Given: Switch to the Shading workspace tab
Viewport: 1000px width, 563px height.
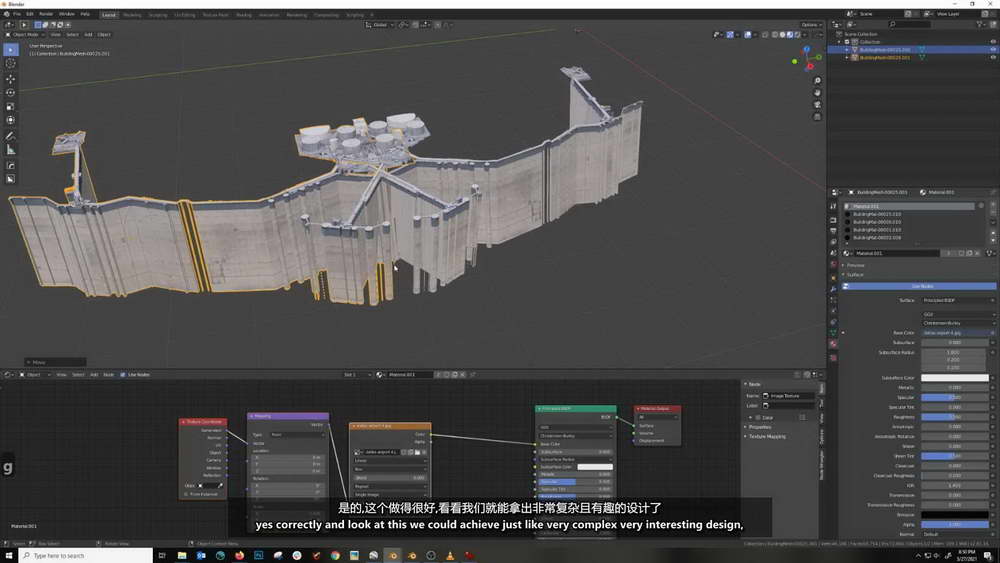Looking at the screenshot, I should pos(244,15).
